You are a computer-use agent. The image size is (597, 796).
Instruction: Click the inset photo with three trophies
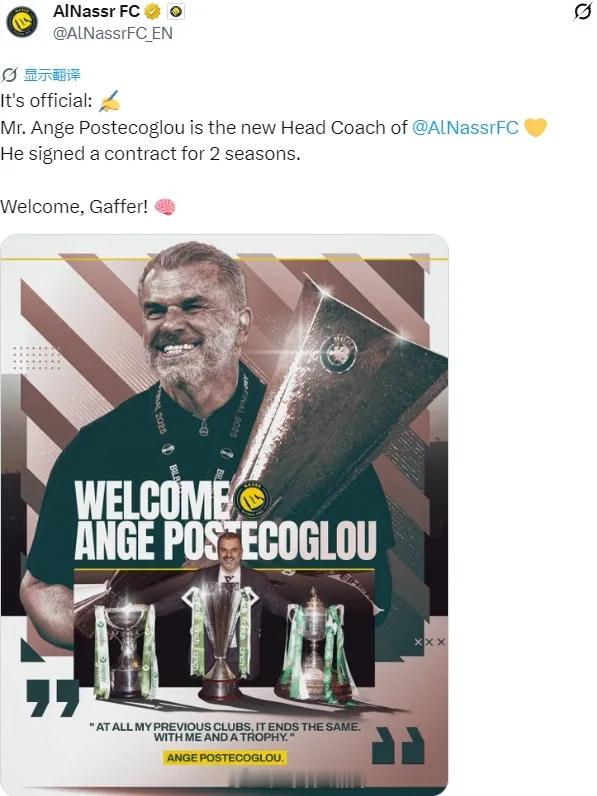click(x=224, y=635)
